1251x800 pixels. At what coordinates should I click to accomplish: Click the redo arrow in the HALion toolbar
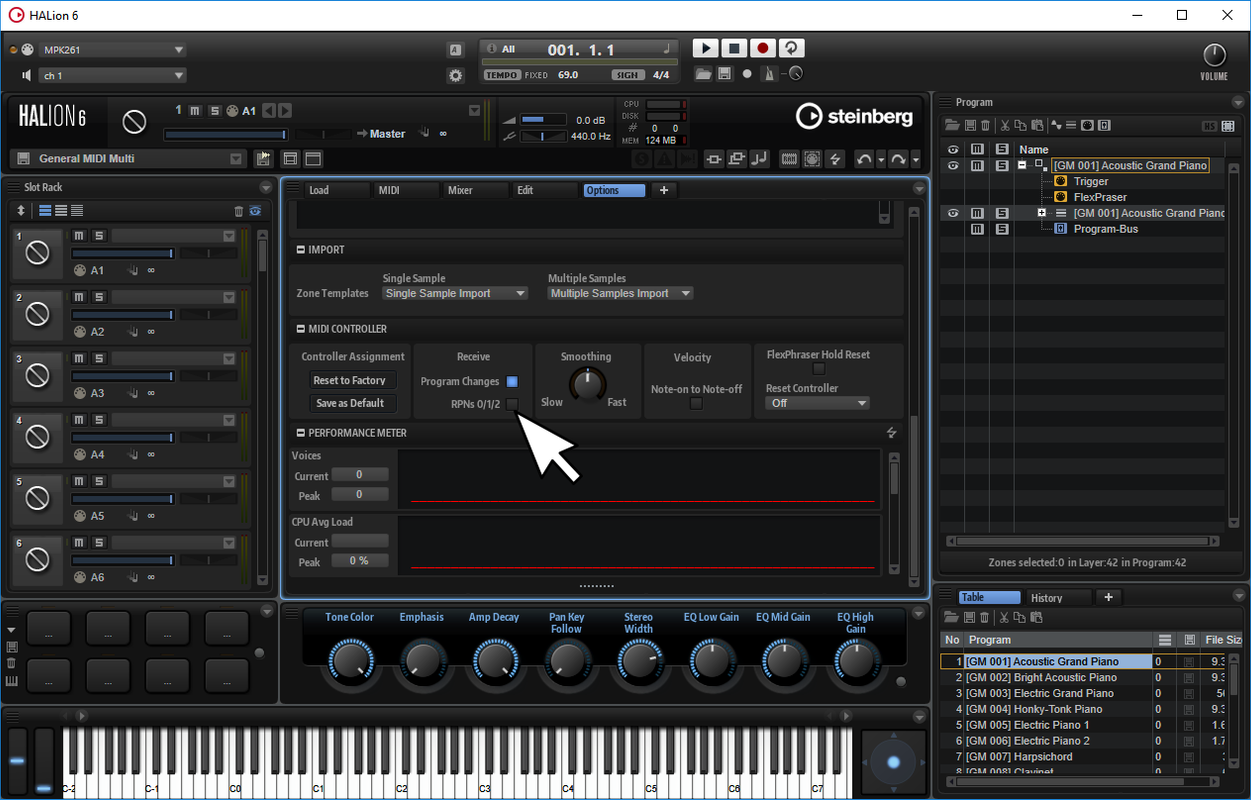click(x=898, y=159)
